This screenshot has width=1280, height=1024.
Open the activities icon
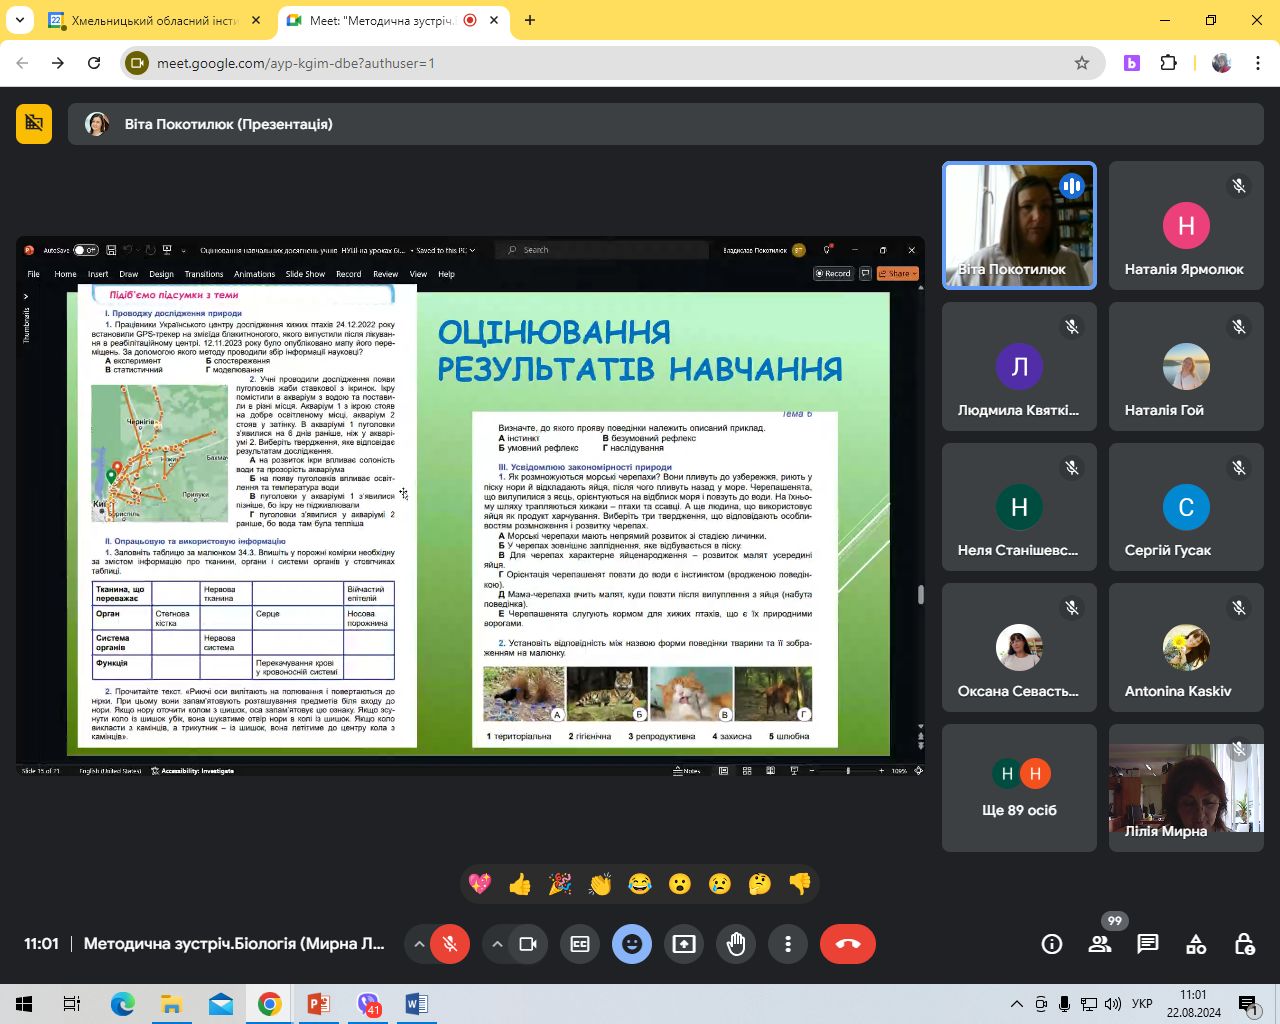1196,944
